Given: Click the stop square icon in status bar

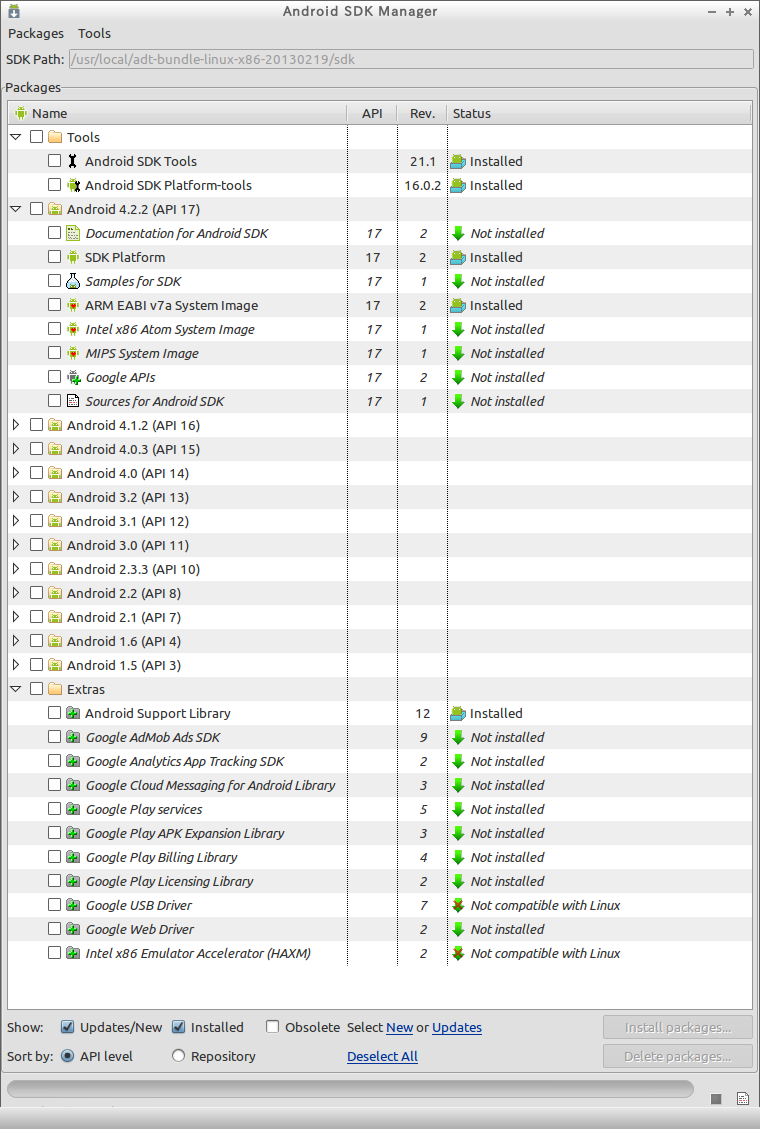Looking at the screenshot, I should click(x=716, y=1099).
